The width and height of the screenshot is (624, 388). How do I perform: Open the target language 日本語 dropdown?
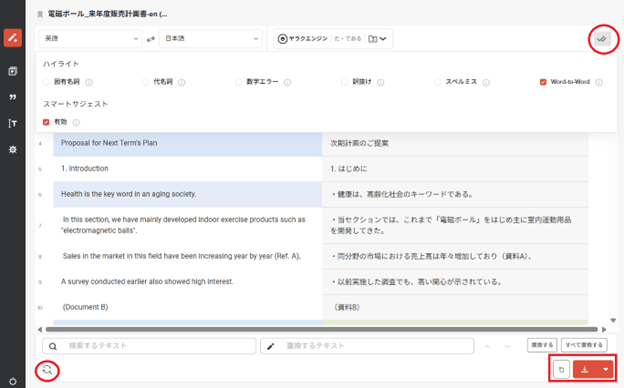pos(211,39)
